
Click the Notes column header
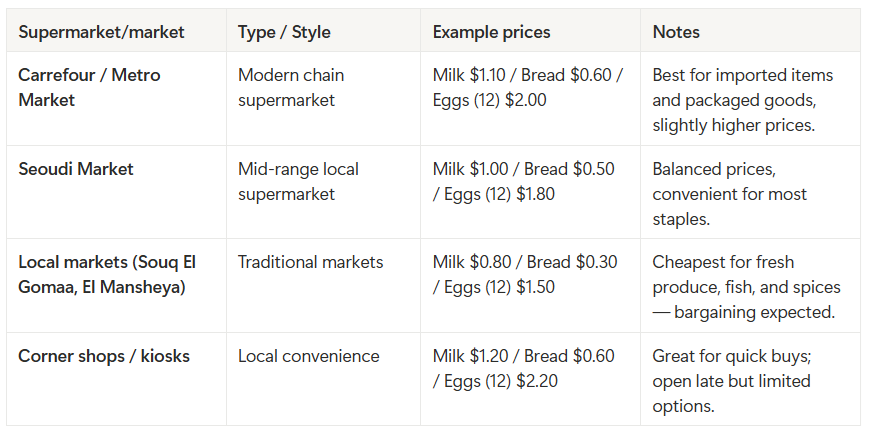(x=676, y=32)
